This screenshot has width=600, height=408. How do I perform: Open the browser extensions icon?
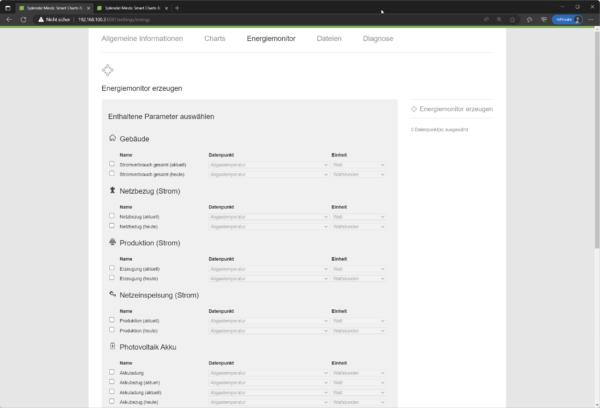click(x=529, y=20)
